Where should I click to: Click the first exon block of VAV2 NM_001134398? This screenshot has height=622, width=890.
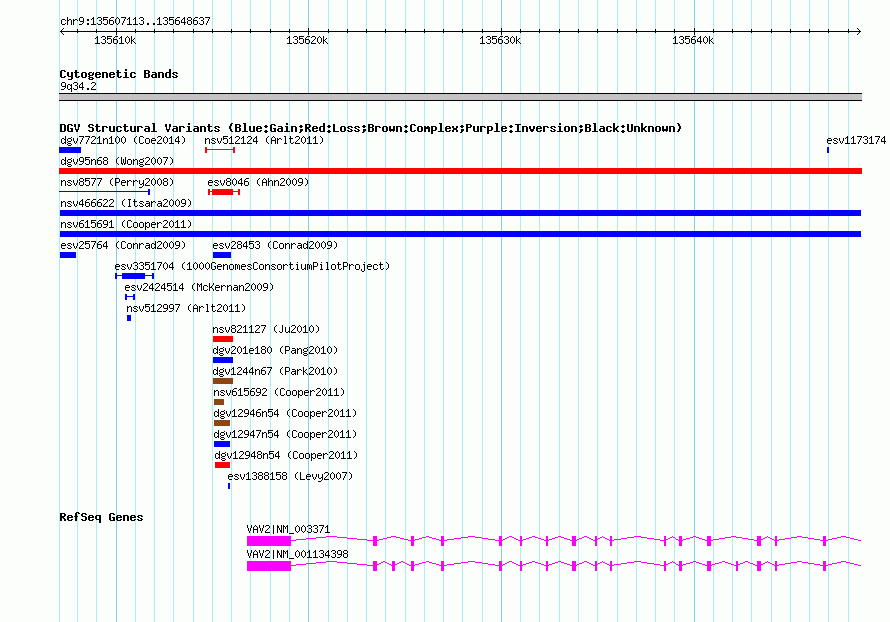pyautogui.click(x=269, y=566)
